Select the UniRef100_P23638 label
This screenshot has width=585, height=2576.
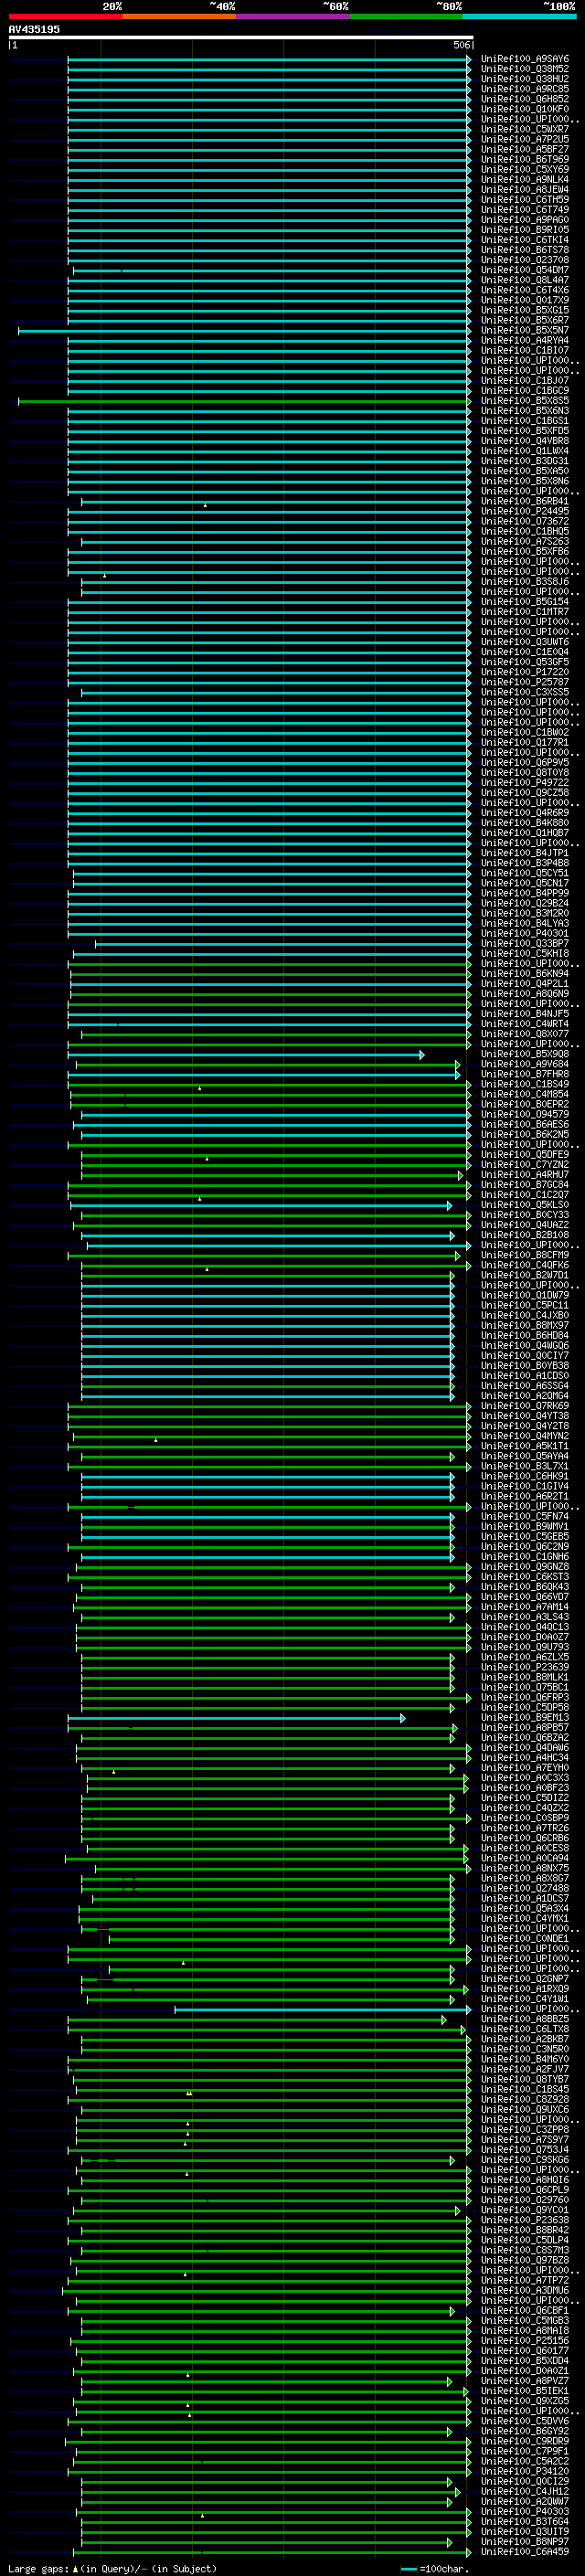[525, 2220]
